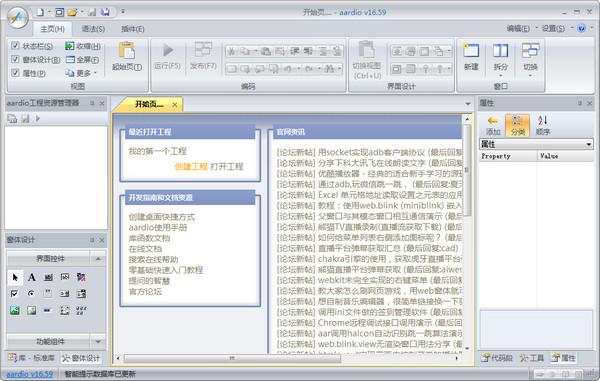Click the 新建 new window icon

tap(471, 50)
